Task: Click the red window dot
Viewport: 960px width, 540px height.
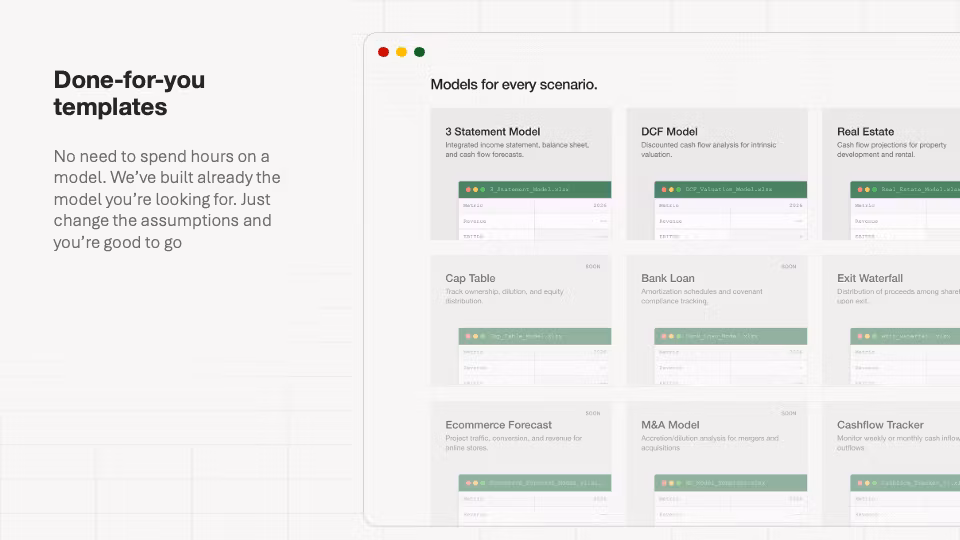Action: [383, 52]
